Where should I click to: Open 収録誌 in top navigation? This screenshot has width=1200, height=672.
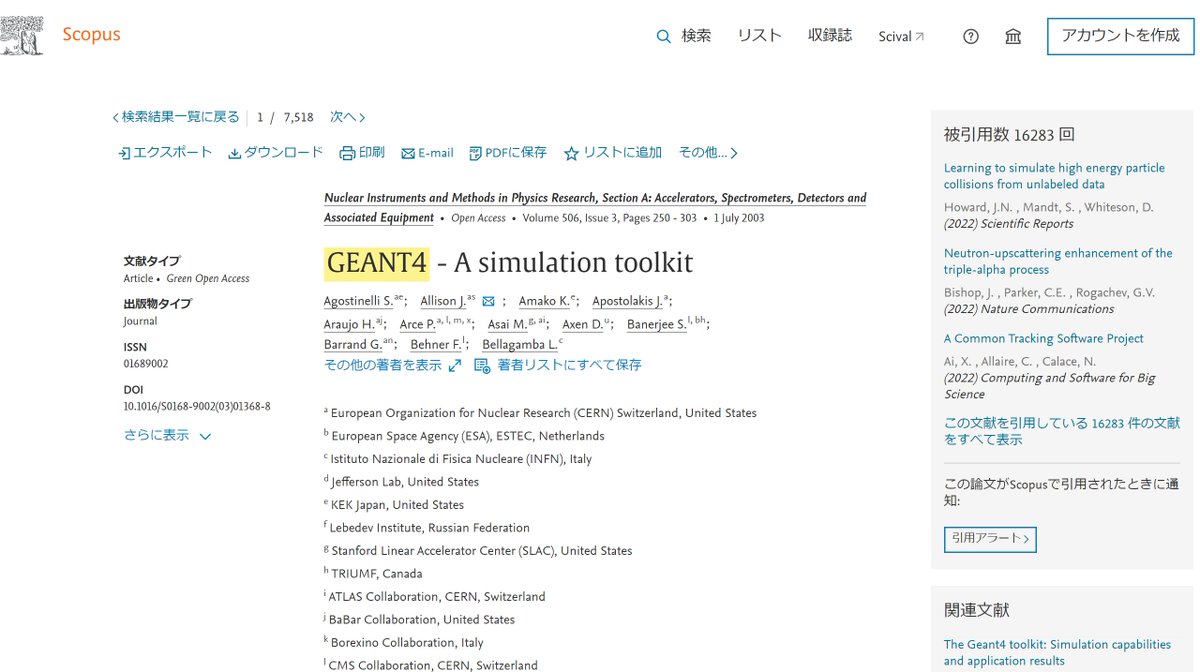(x=830, y=36)
